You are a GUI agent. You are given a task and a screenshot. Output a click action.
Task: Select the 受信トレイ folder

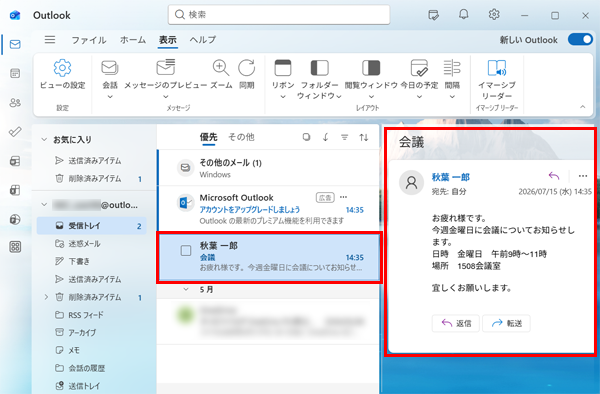(92, 226)
